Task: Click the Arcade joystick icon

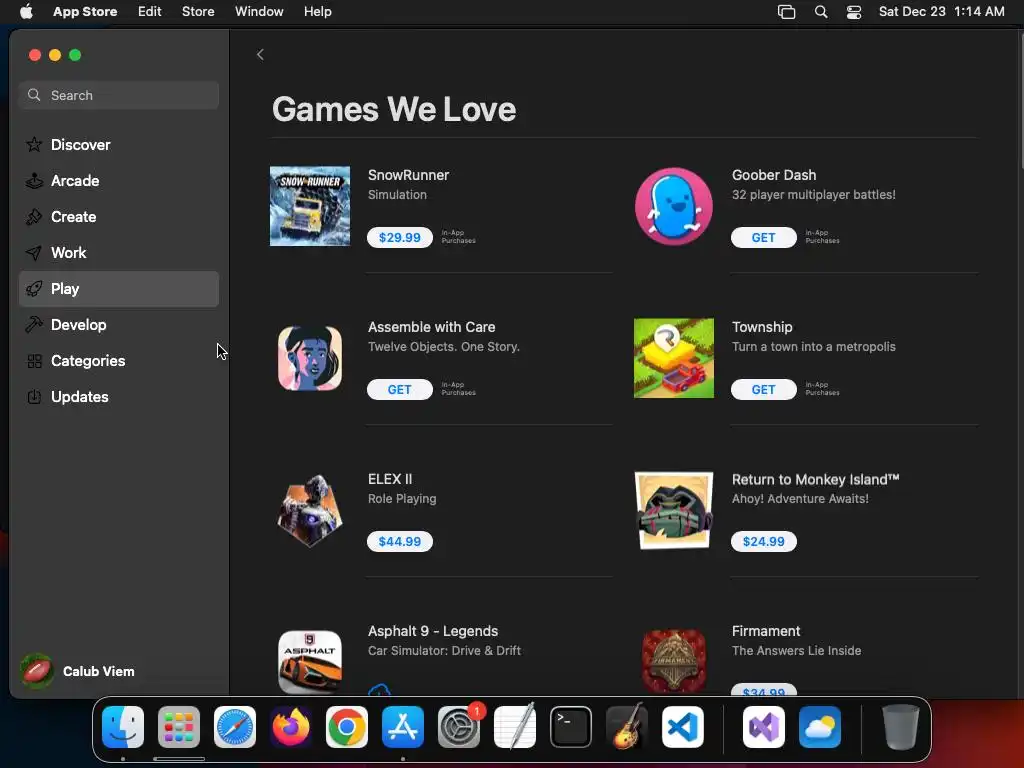Action: pos(34,181)
